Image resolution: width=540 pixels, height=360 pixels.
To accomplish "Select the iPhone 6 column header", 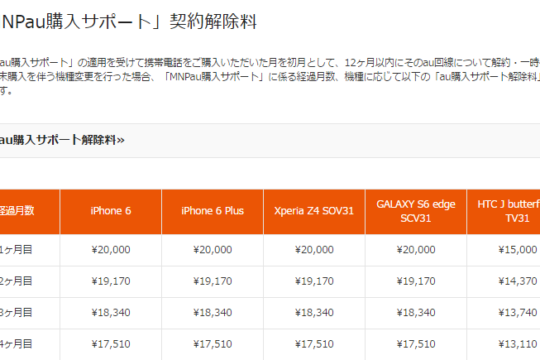I will tap(111, 211).
